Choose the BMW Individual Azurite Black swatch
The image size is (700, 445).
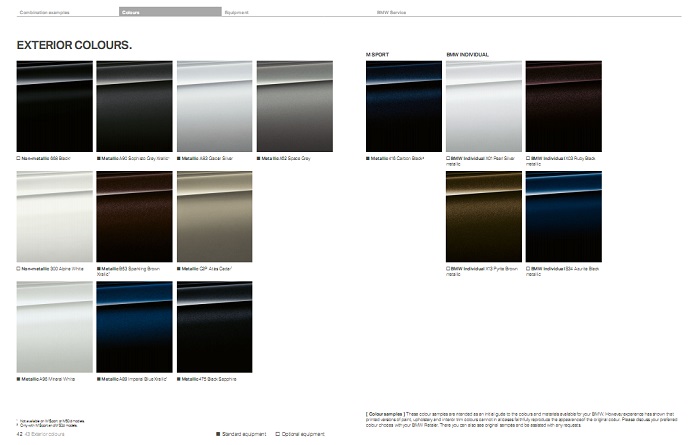point(563,216)
